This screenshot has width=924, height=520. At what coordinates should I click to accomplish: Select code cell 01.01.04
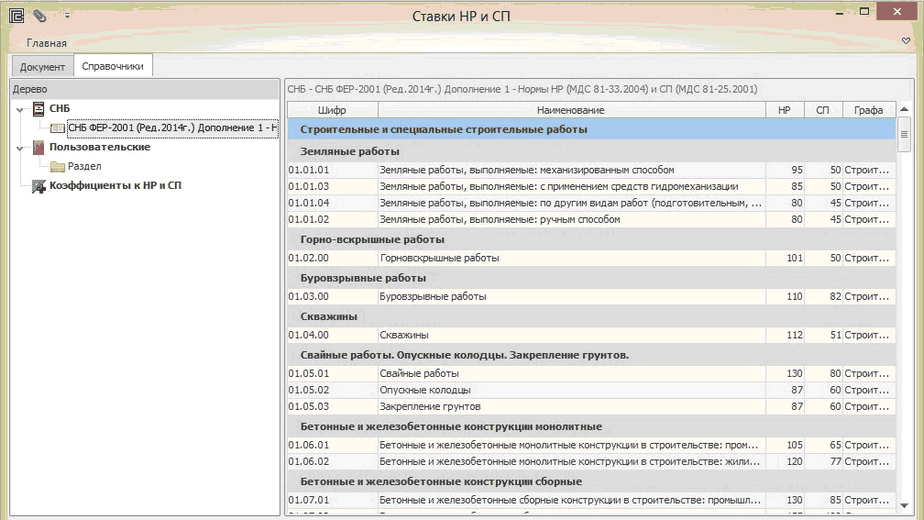[332, 203]
